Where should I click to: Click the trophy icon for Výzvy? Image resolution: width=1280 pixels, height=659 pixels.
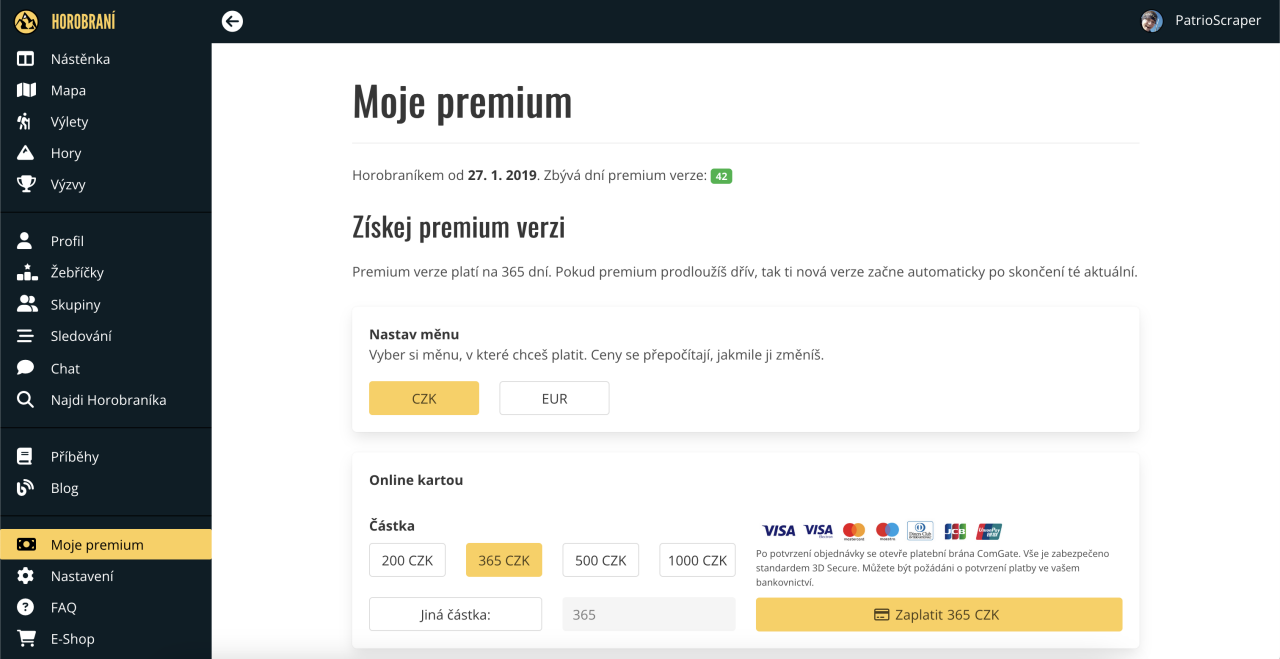point(26,184)
